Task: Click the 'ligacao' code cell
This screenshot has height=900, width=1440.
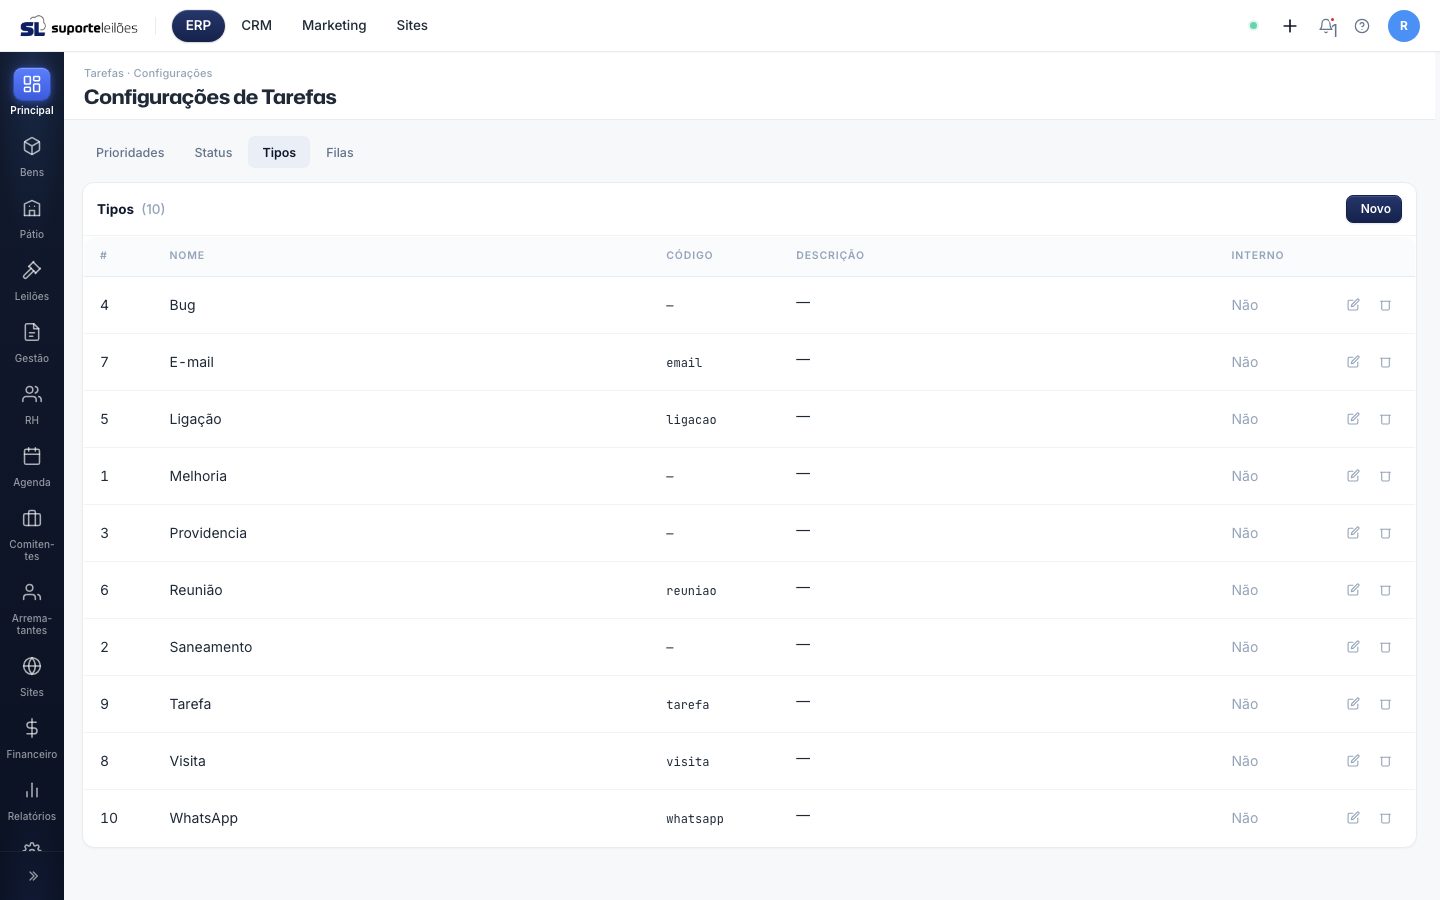Action: click(691, 420)
